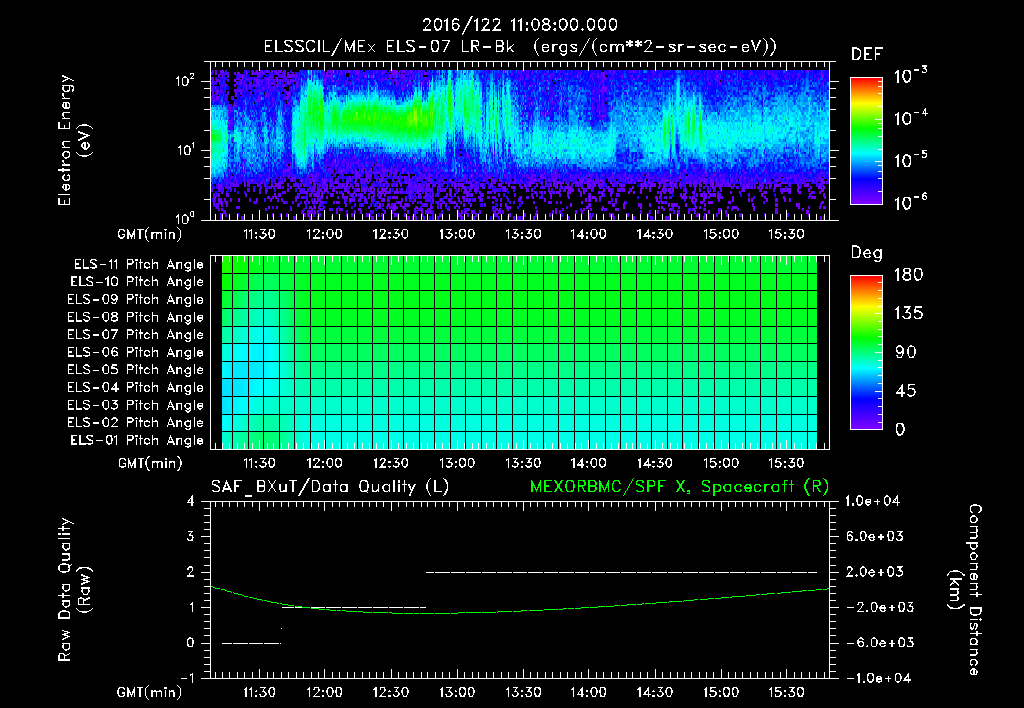Click the green MEXORBMC/SPF X, Spacecraft (R) legend
The height and width of the screenshot is (708, 1024).
[679, 487]
